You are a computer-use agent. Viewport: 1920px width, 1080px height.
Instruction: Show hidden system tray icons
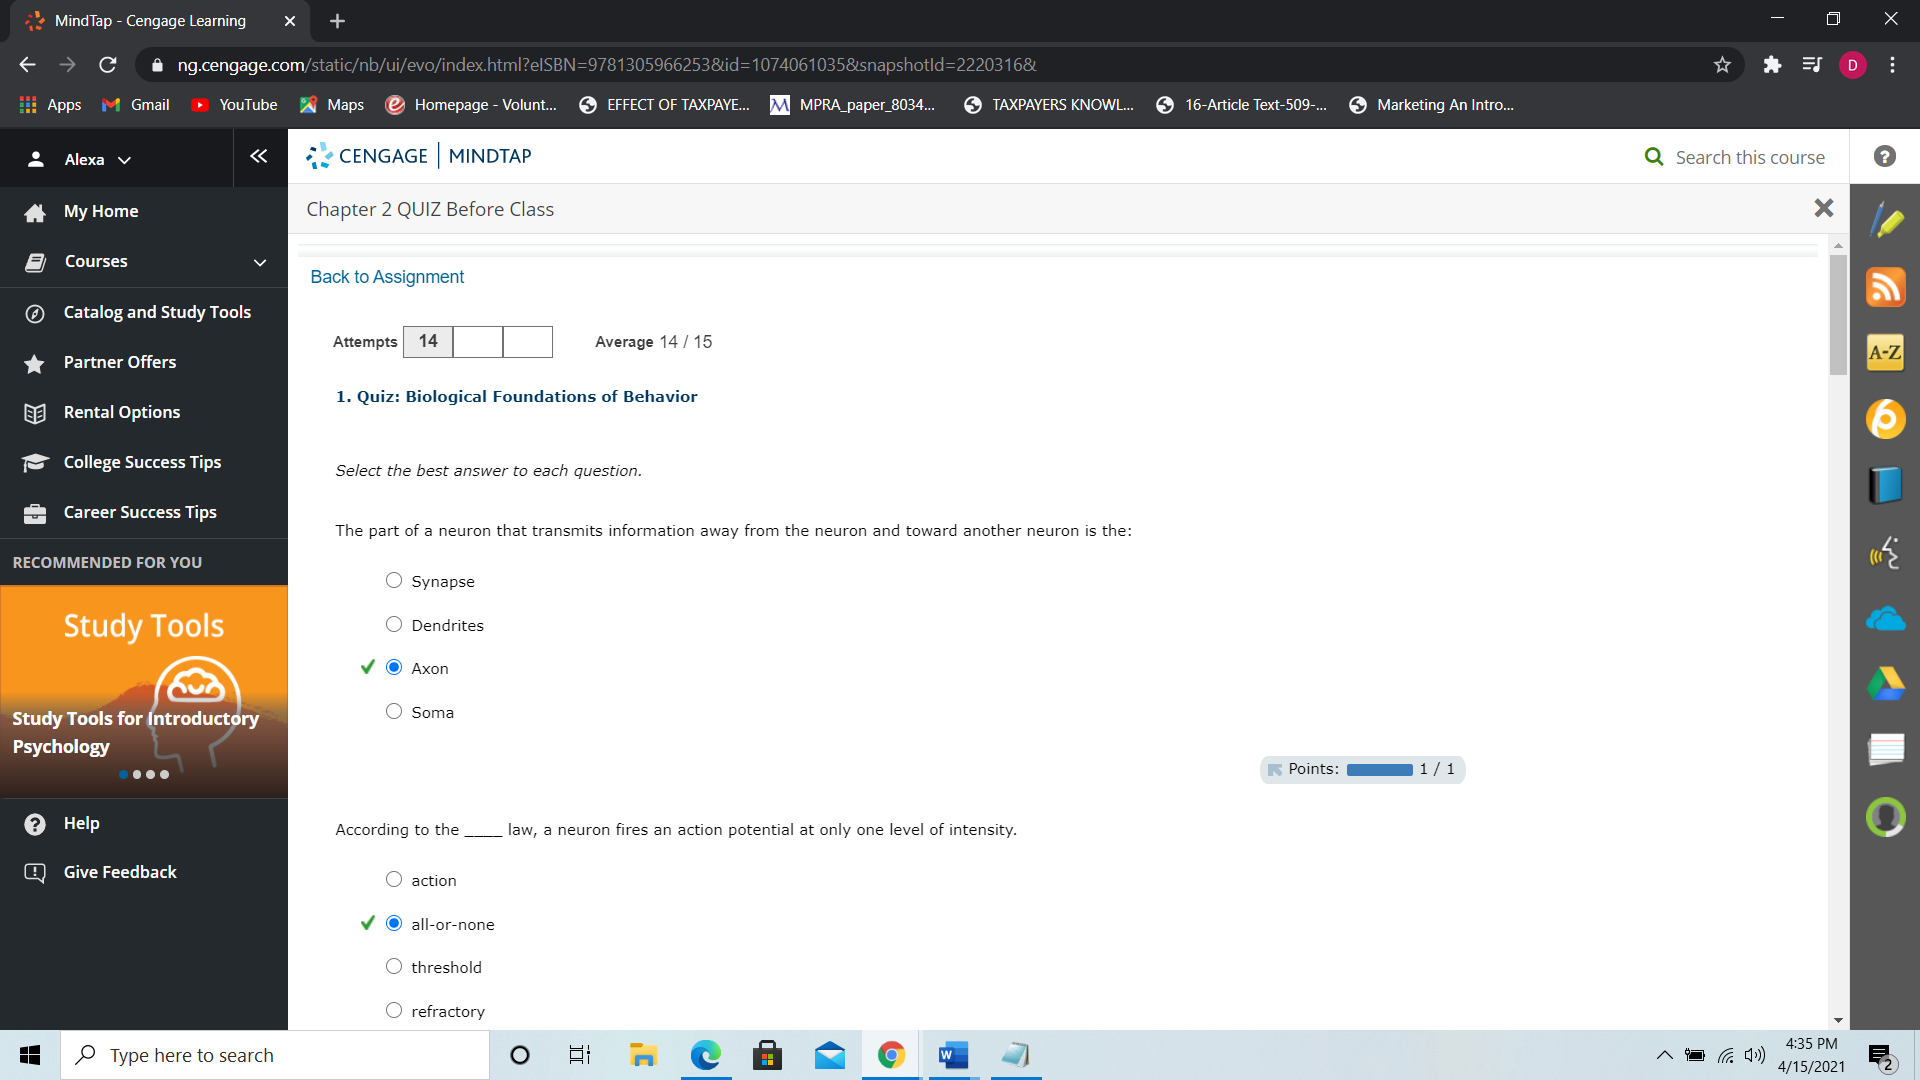(x=1664, y=1055)
